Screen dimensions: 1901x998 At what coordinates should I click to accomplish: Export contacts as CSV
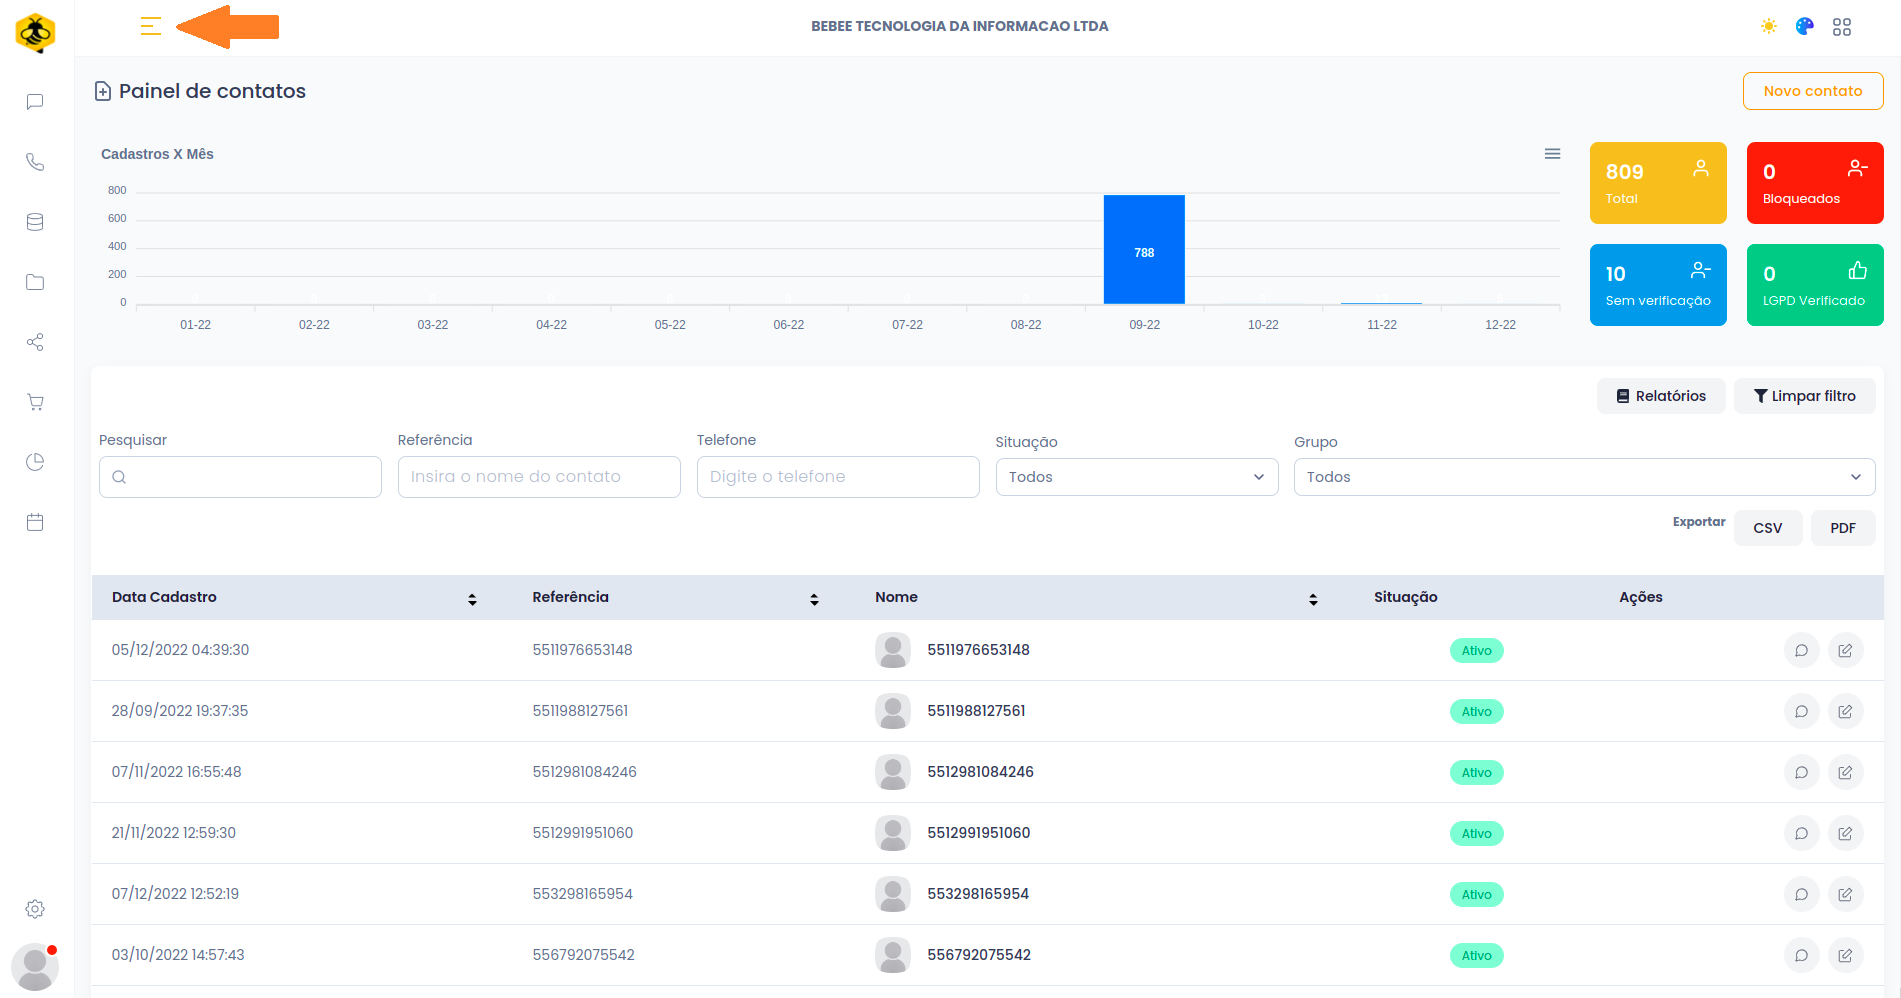click(x=1767, y=528)
